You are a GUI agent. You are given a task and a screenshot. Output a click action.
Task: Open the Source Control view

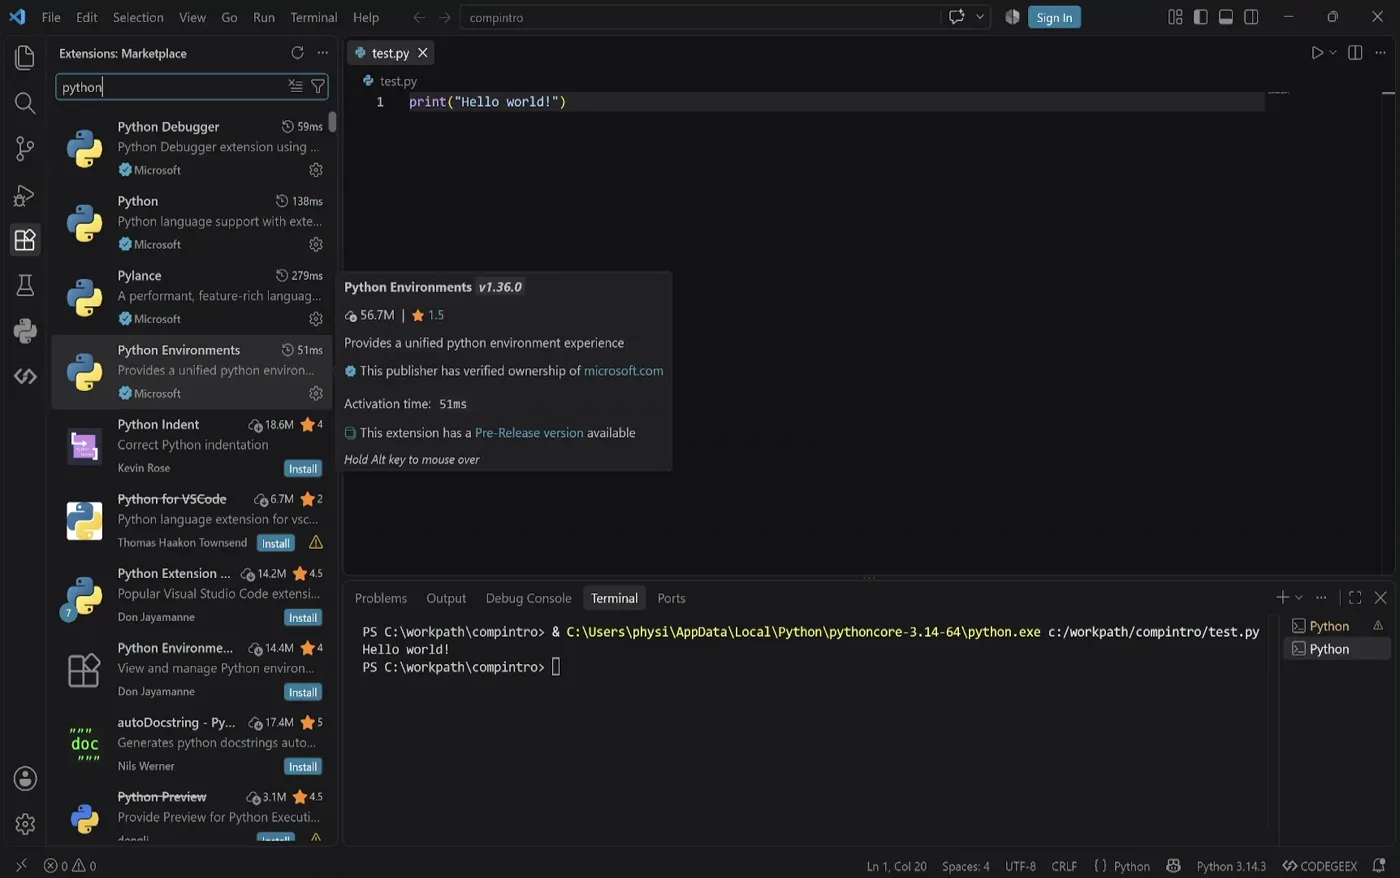point(25,149)
